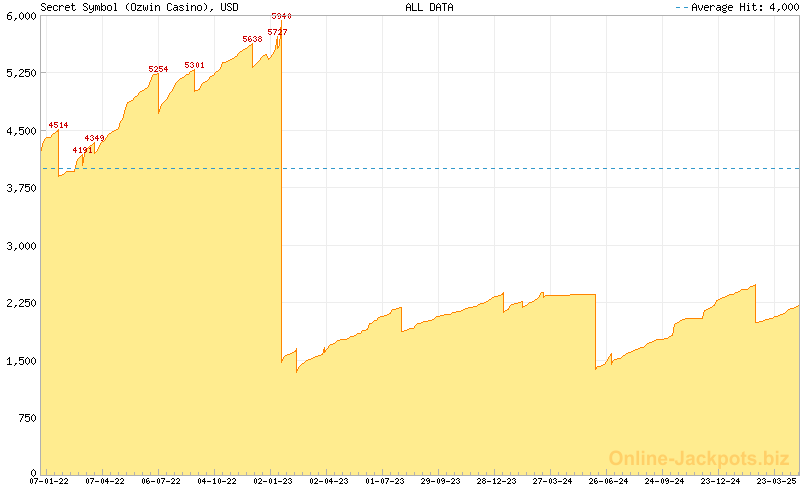Viewport: 800px width, 490px height.
Task: Click the 2,250 y-axis value label
Action: 22,303
